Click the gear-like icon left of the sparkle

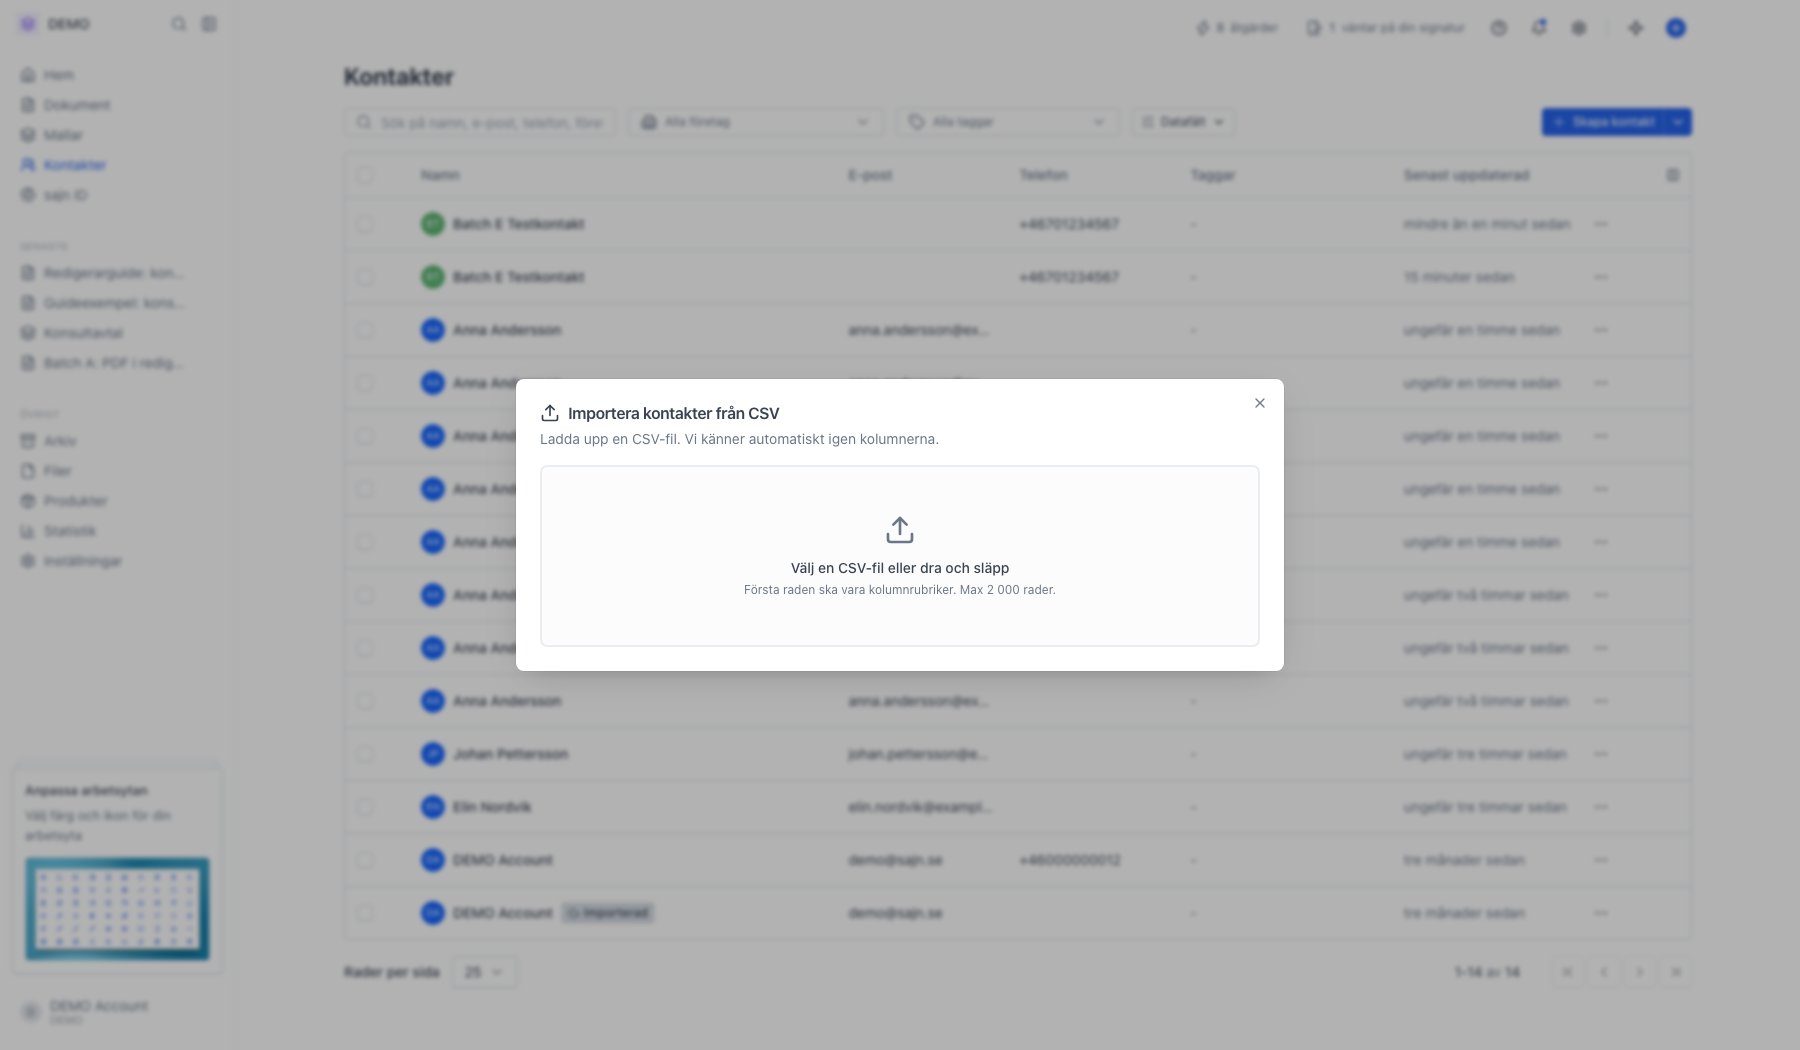(1579, 28)
